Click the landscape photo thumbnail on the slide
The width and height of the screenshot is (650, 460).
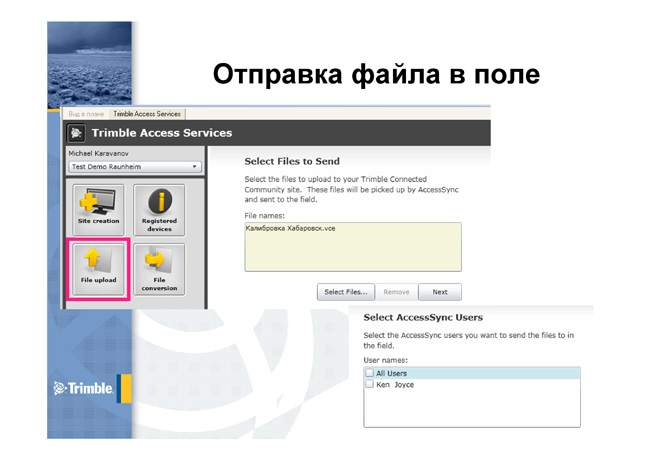point(90,65)
